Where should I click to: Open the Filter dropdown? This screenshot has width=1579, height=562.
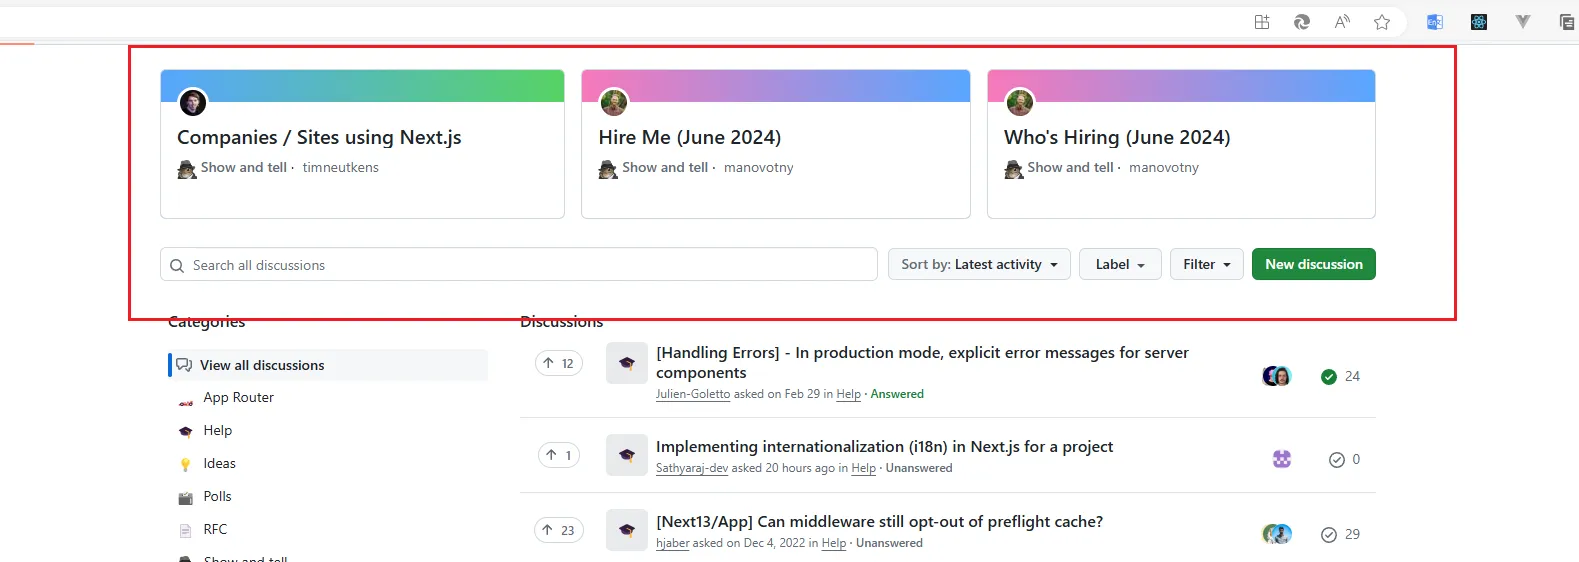coord(1206,265)
